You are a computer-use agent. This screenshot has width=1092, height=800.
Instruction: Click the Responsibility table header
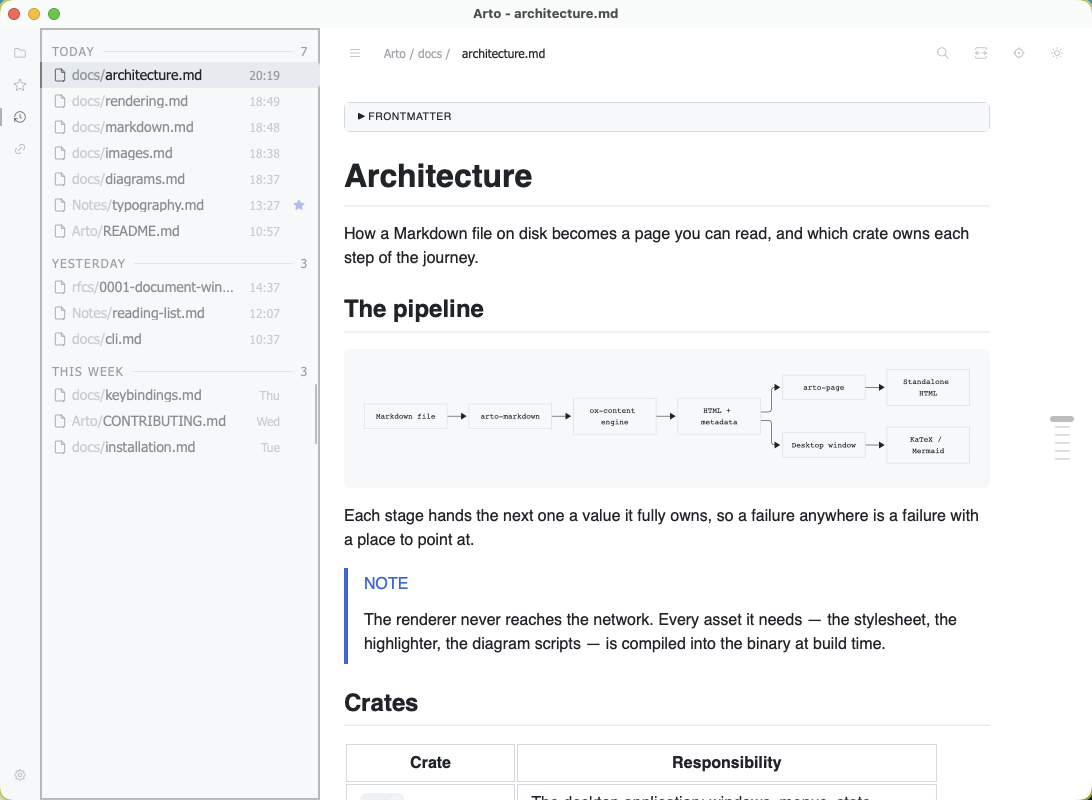[x=726, y=762]
